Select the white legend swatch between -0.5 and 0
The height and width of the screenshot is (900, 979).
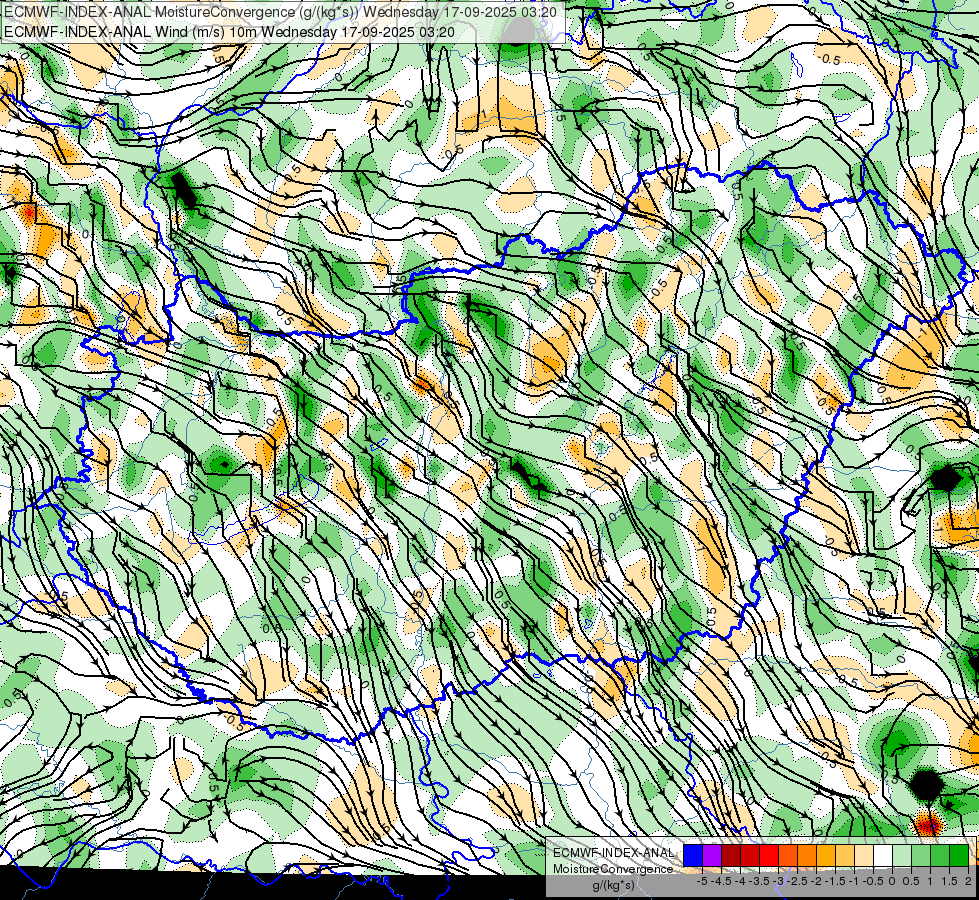[x=883, y=855]
